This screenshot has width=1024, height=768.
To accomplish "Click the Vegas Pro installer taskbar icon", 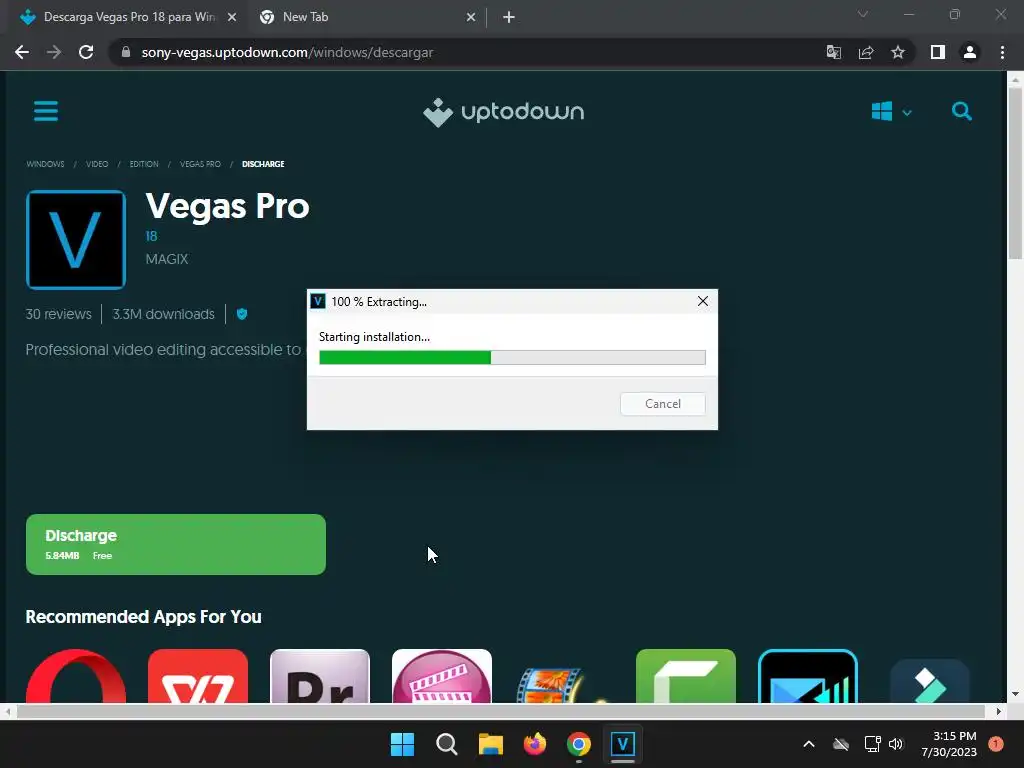I will click(623, 744).
